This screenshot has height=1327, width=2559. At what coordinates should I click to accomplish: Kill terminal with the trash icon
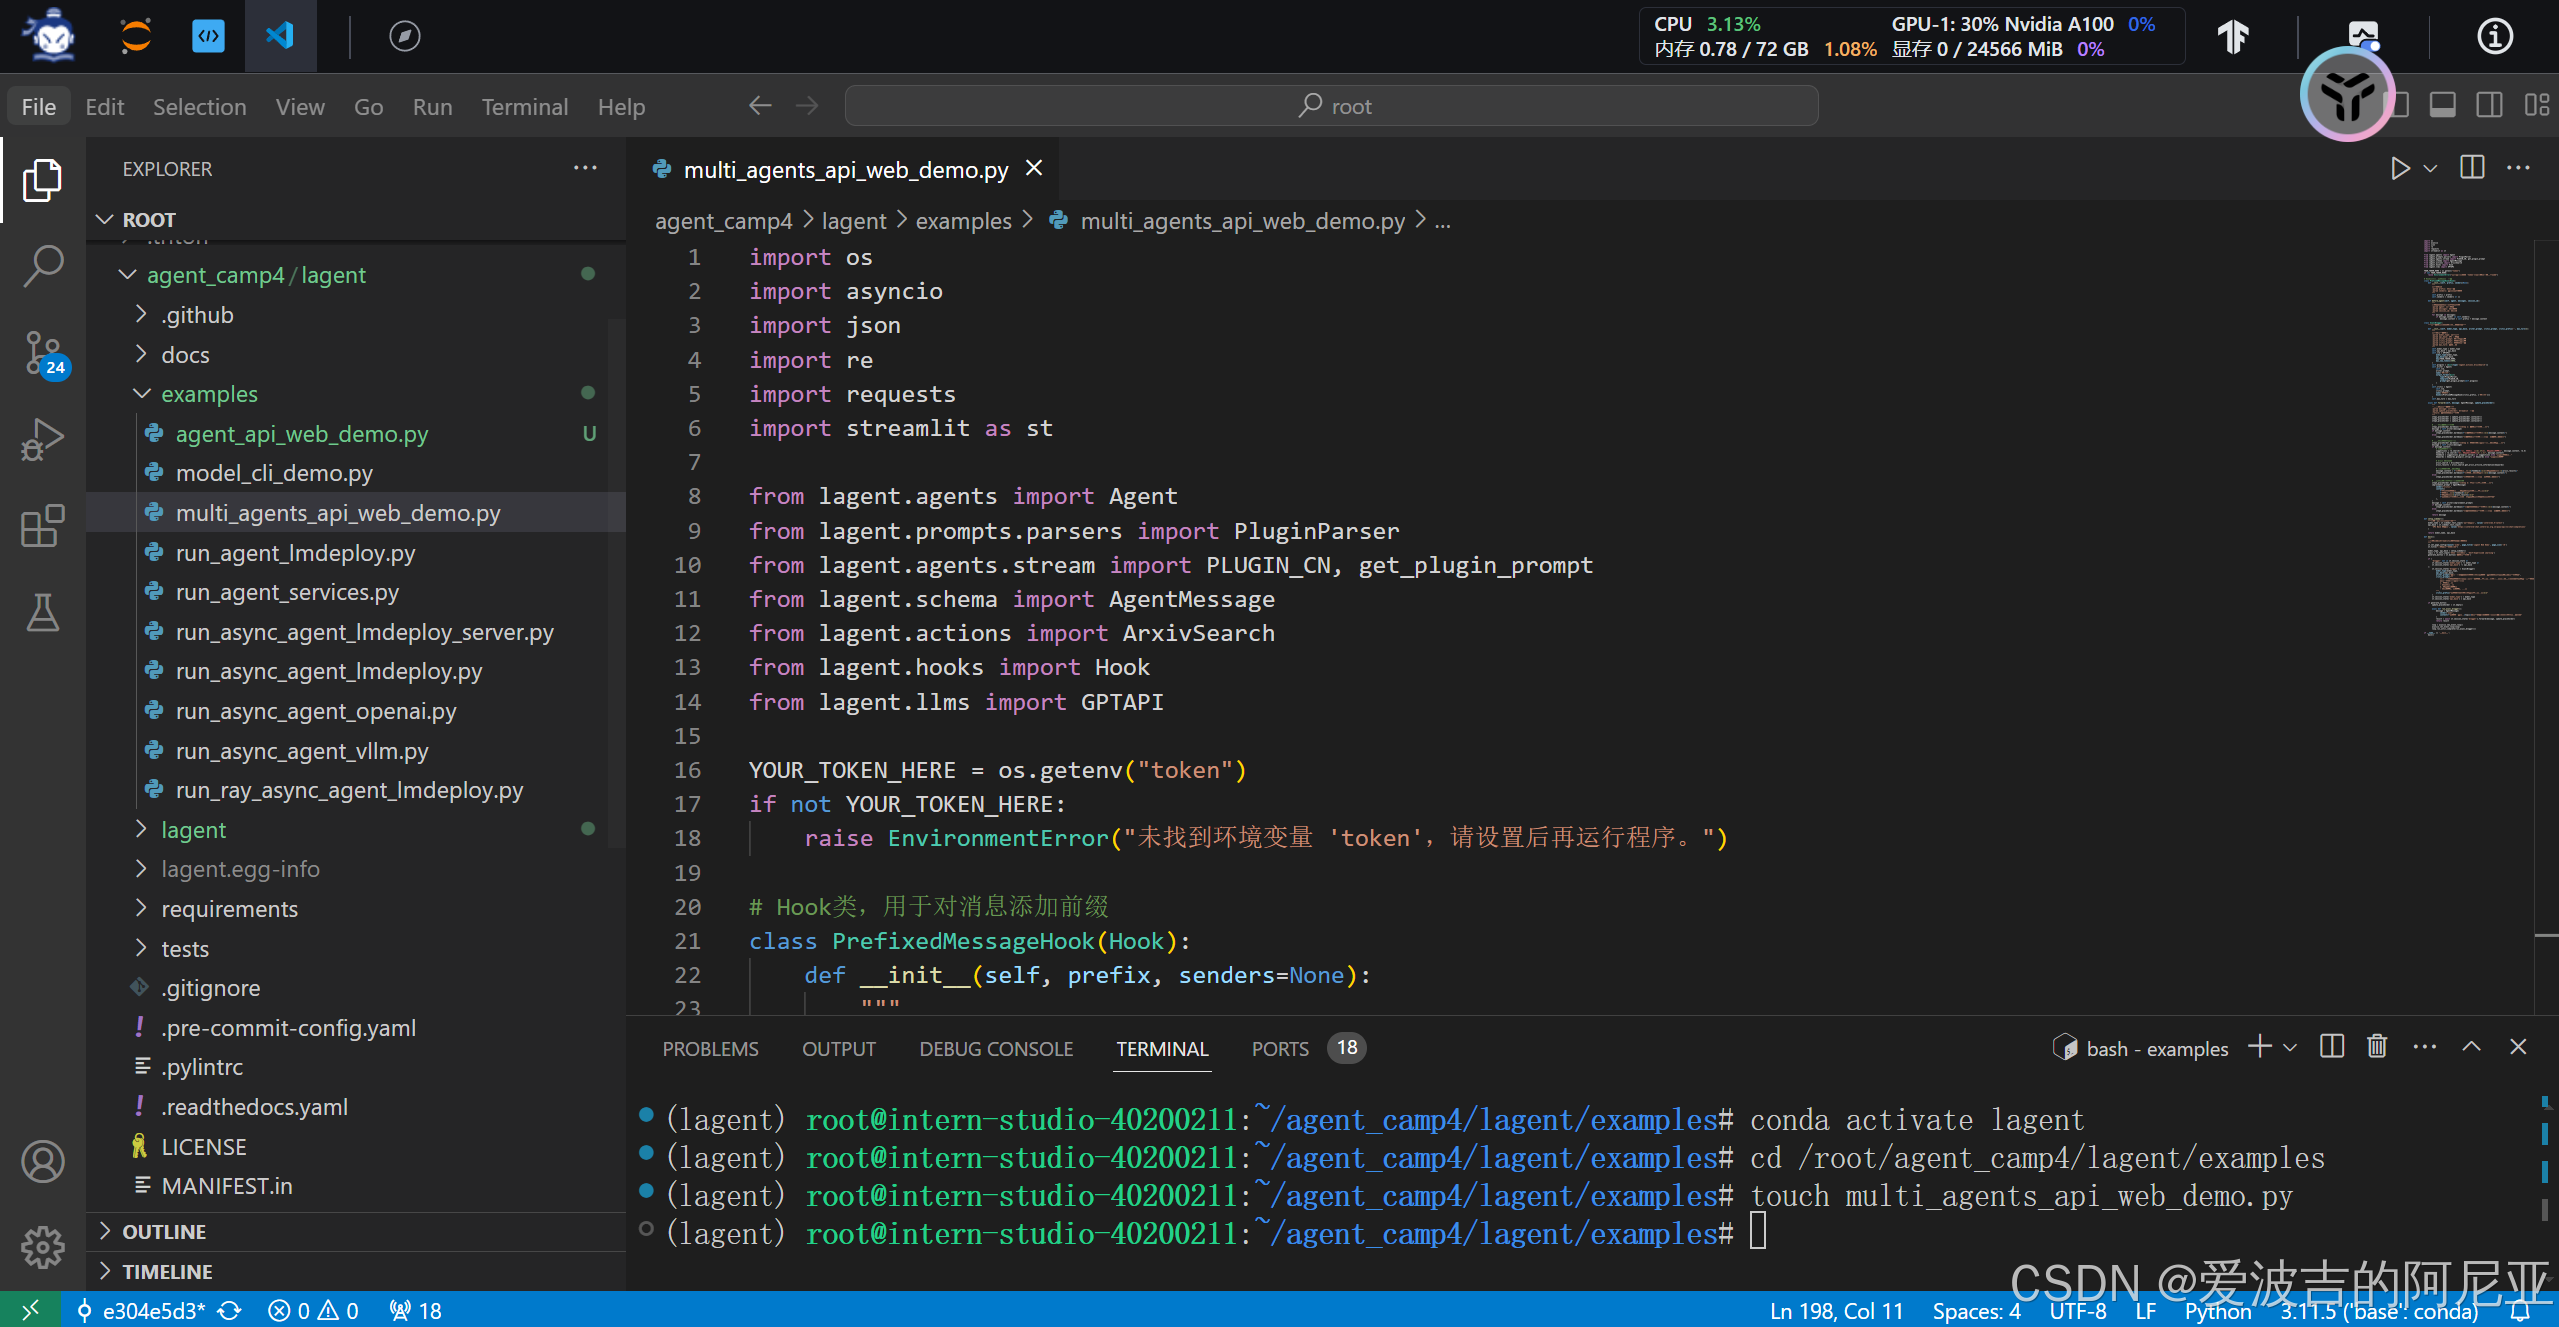(2377, 1047)
